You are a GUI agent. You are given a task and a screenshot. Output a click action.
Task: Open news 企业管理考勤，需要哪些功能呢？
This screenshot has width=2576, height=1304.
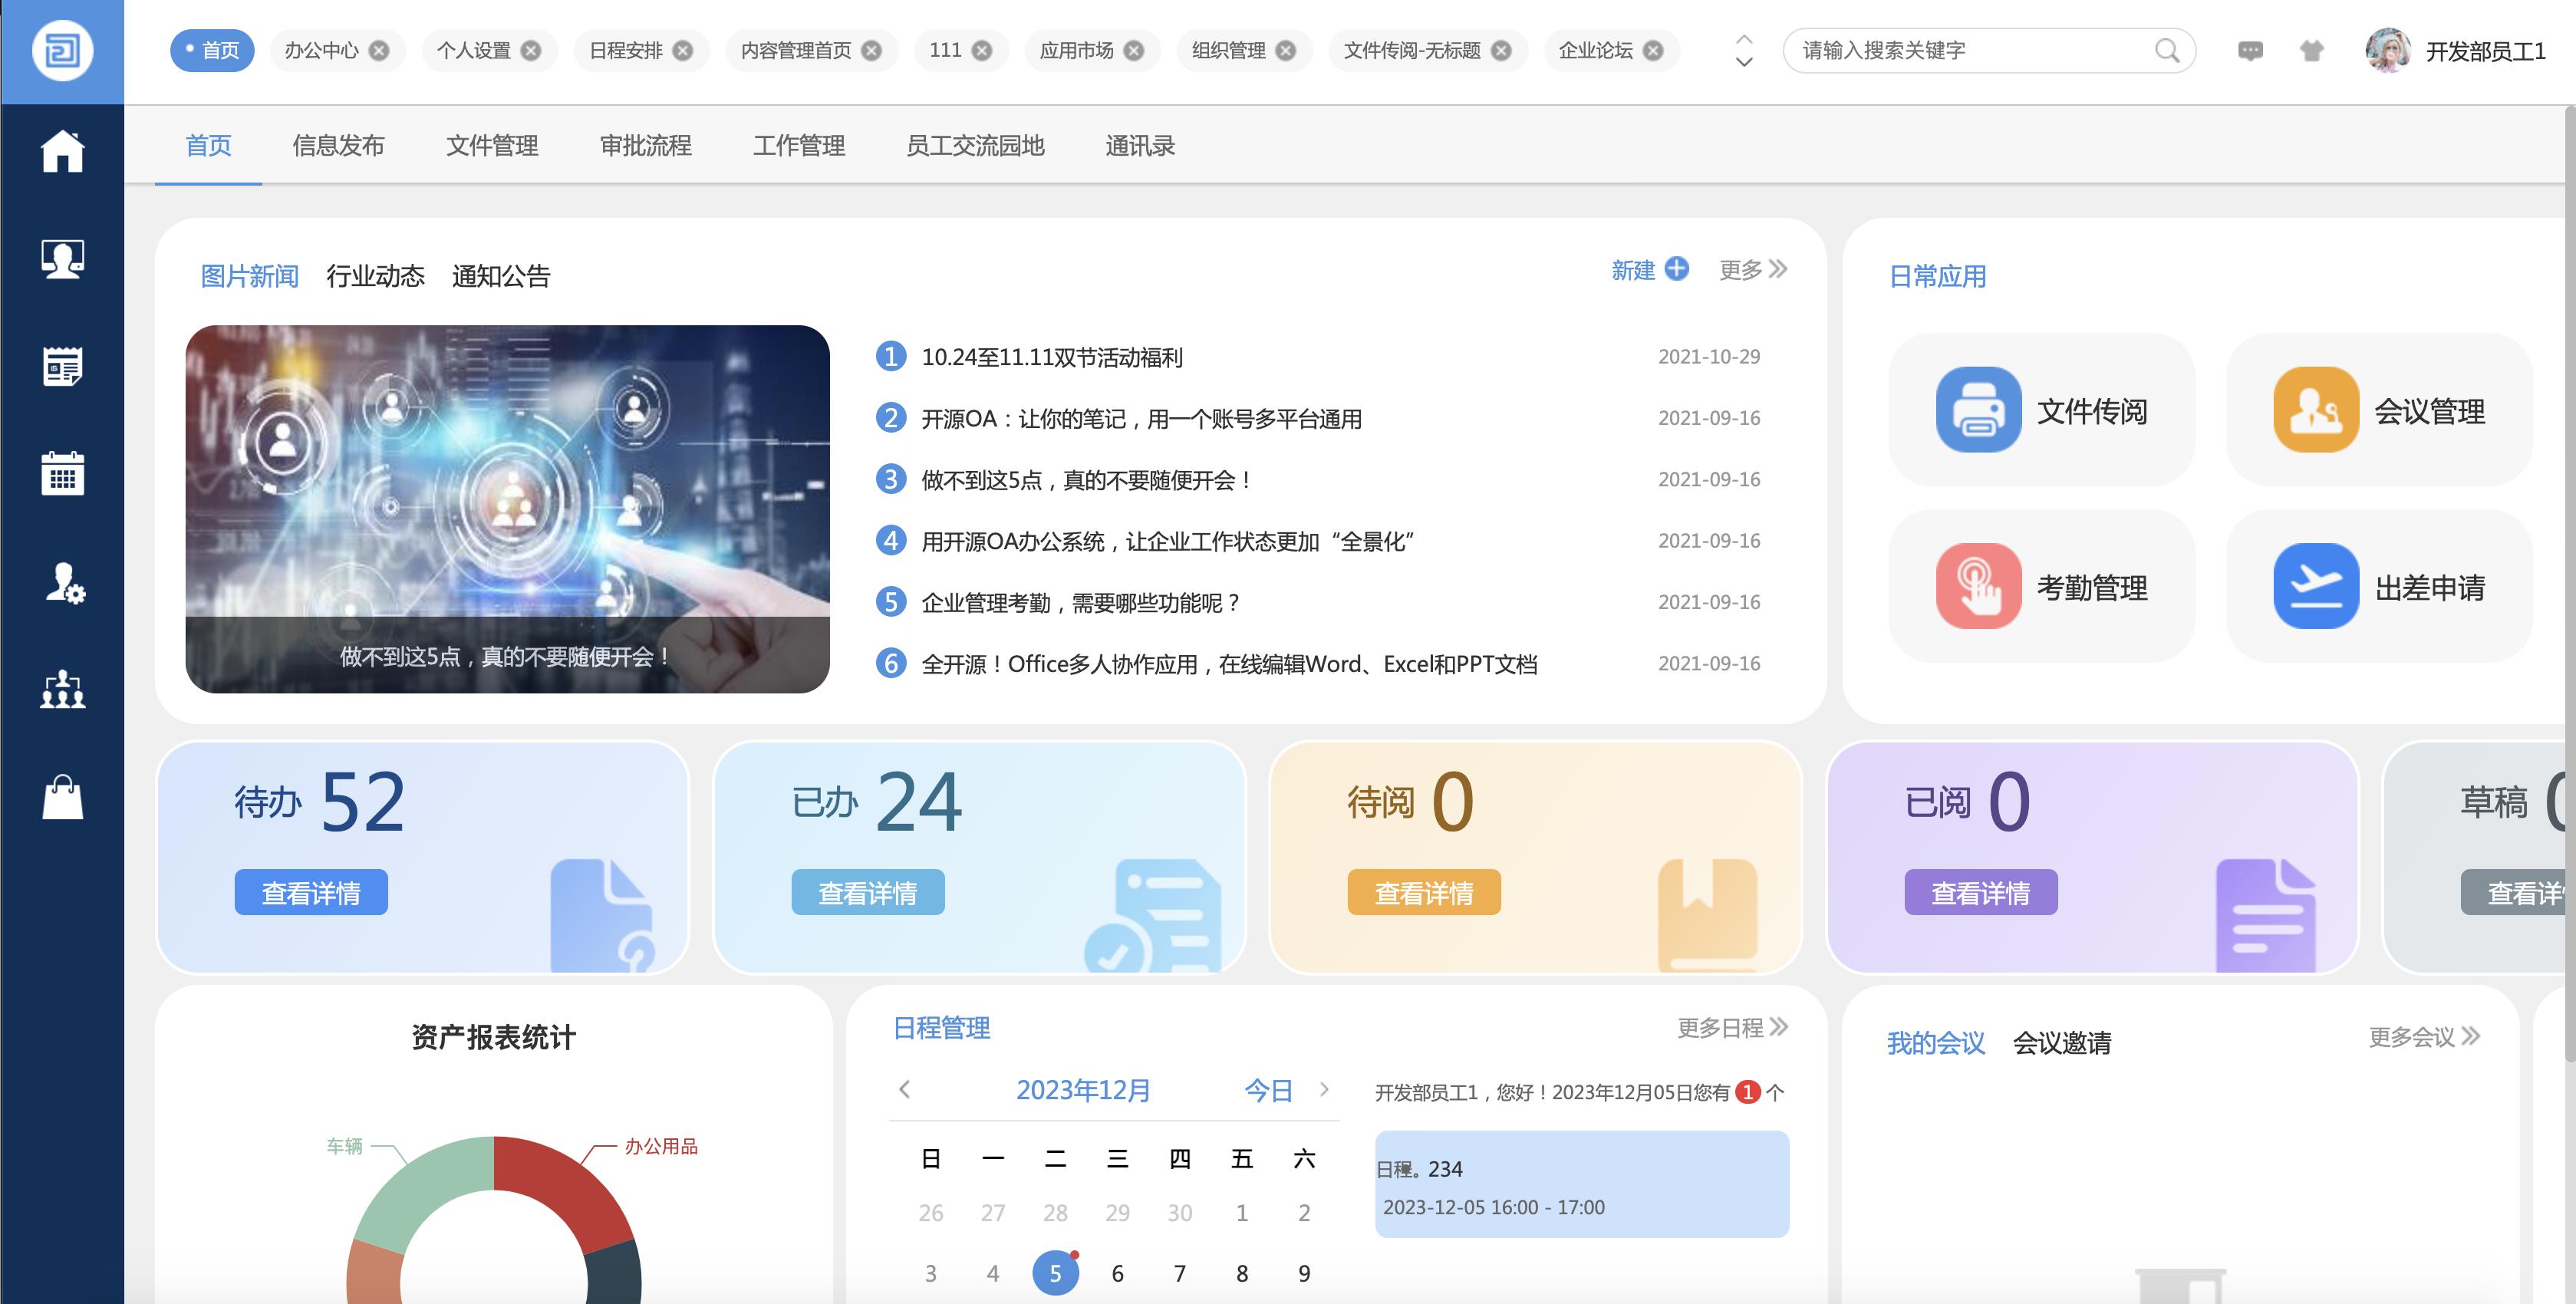click(1081, 602)
